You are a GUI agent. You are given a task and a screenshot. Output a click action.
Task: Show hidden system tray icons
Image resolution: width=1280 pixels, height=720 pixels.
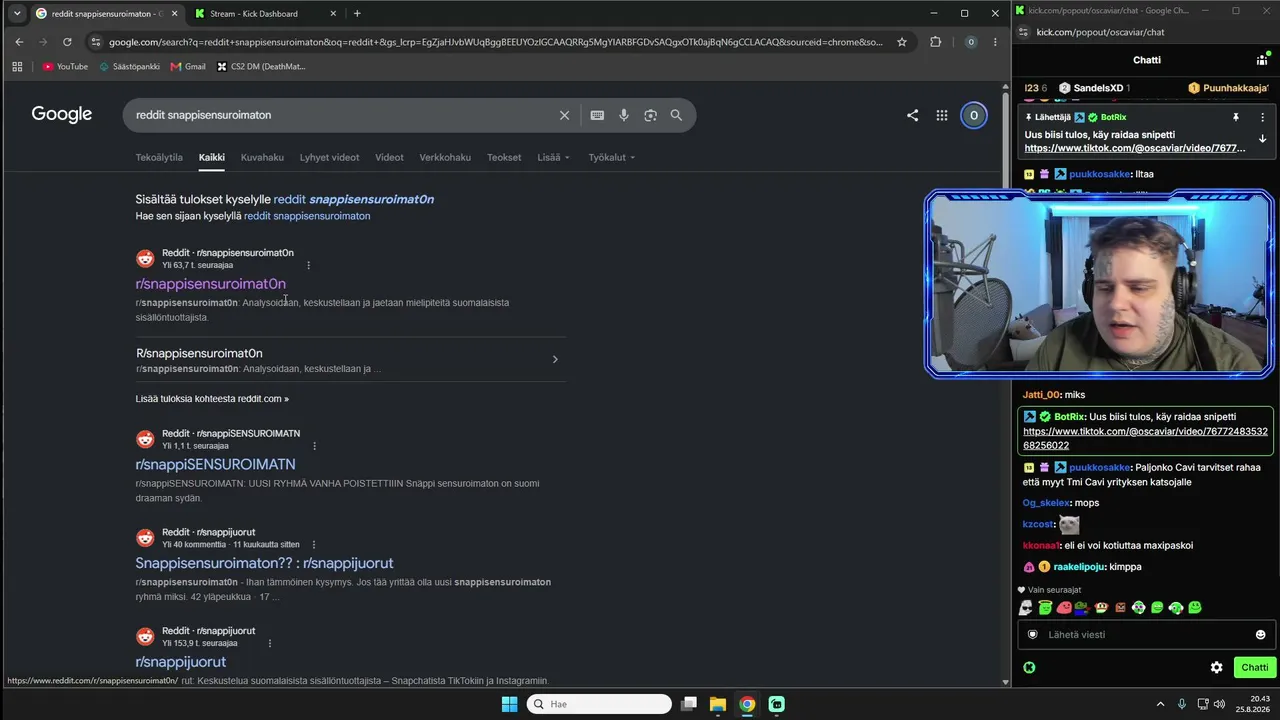pos(1160,704)
